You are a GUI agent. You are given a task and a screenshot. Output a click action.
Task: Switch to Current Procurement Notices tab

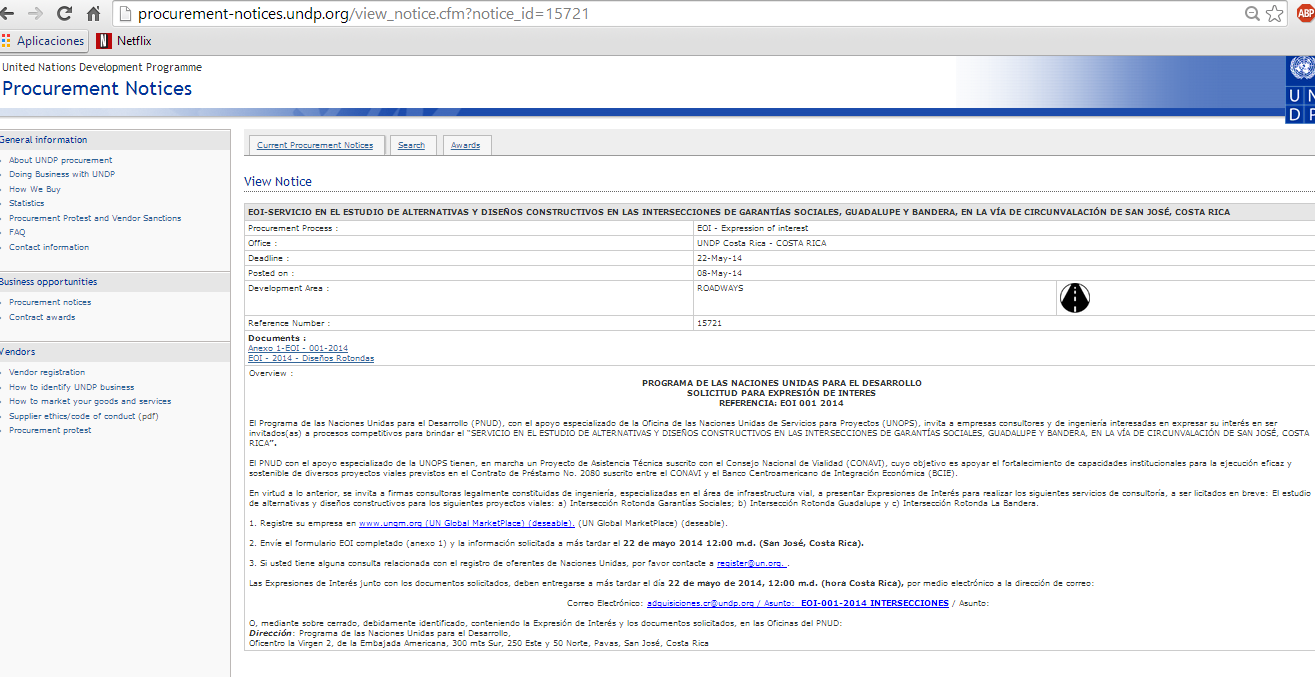pos(314,146)
